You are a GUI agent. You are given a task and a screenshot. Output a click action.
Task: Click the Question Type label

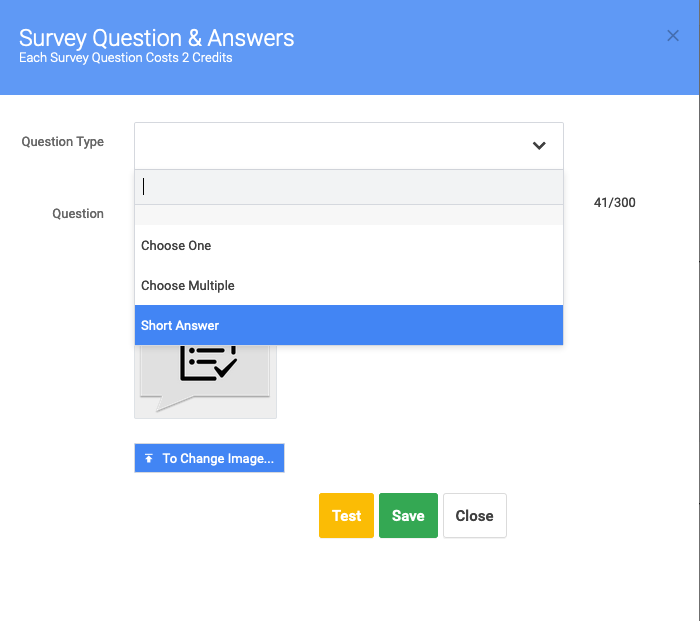click(62, 142)
